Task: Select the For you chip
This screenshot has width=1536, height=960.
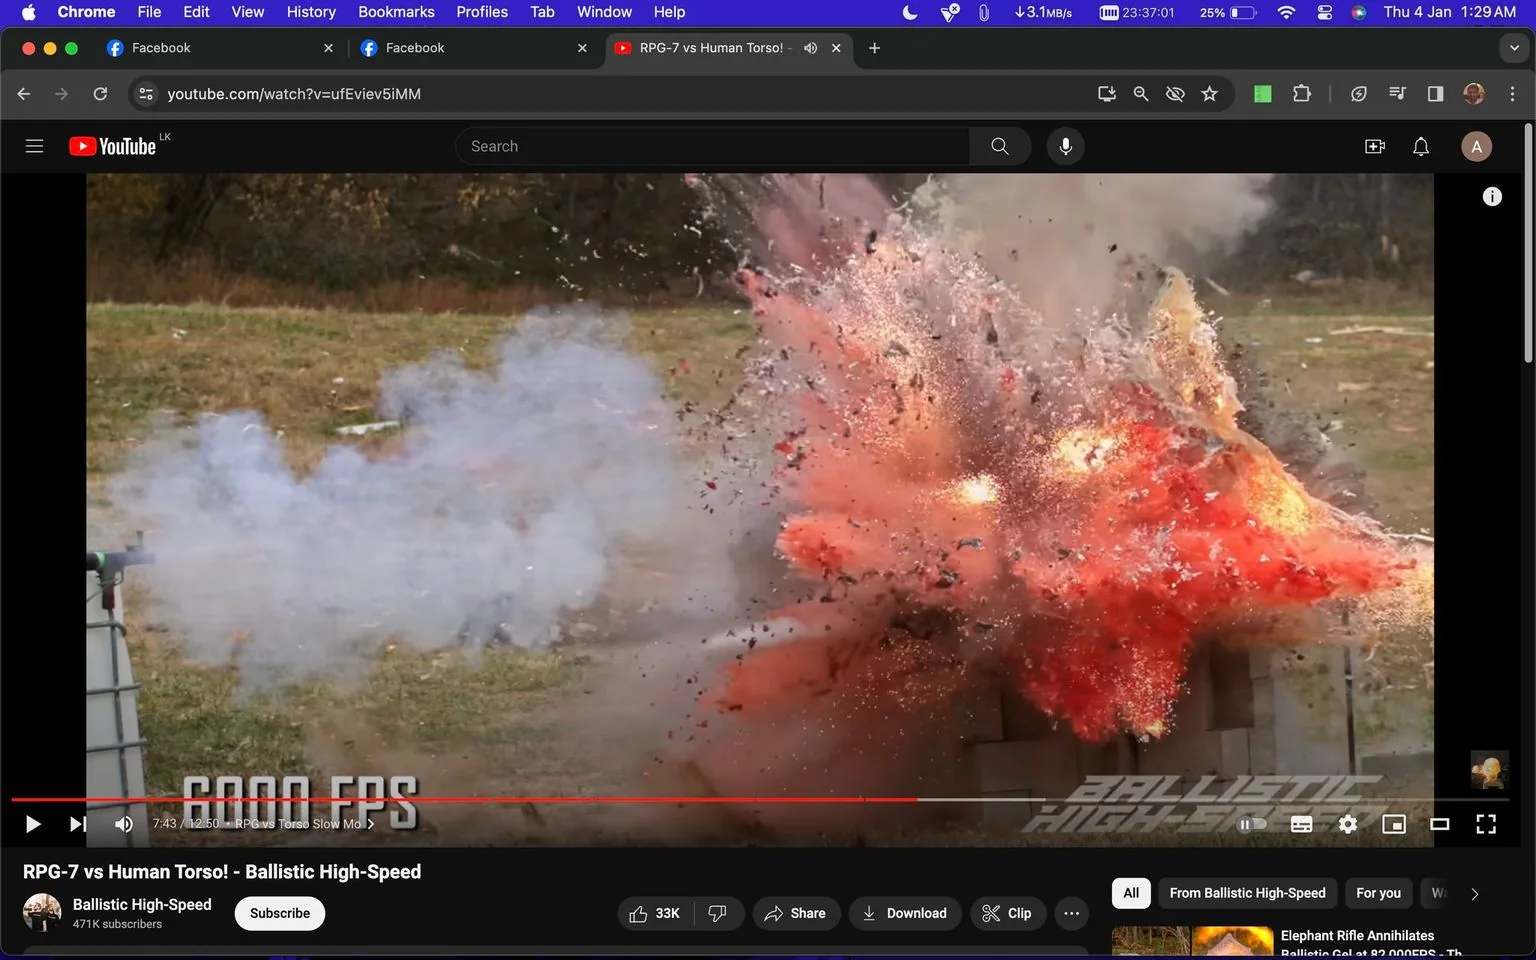Action: pyautogui.click(x=1378, y=893)
